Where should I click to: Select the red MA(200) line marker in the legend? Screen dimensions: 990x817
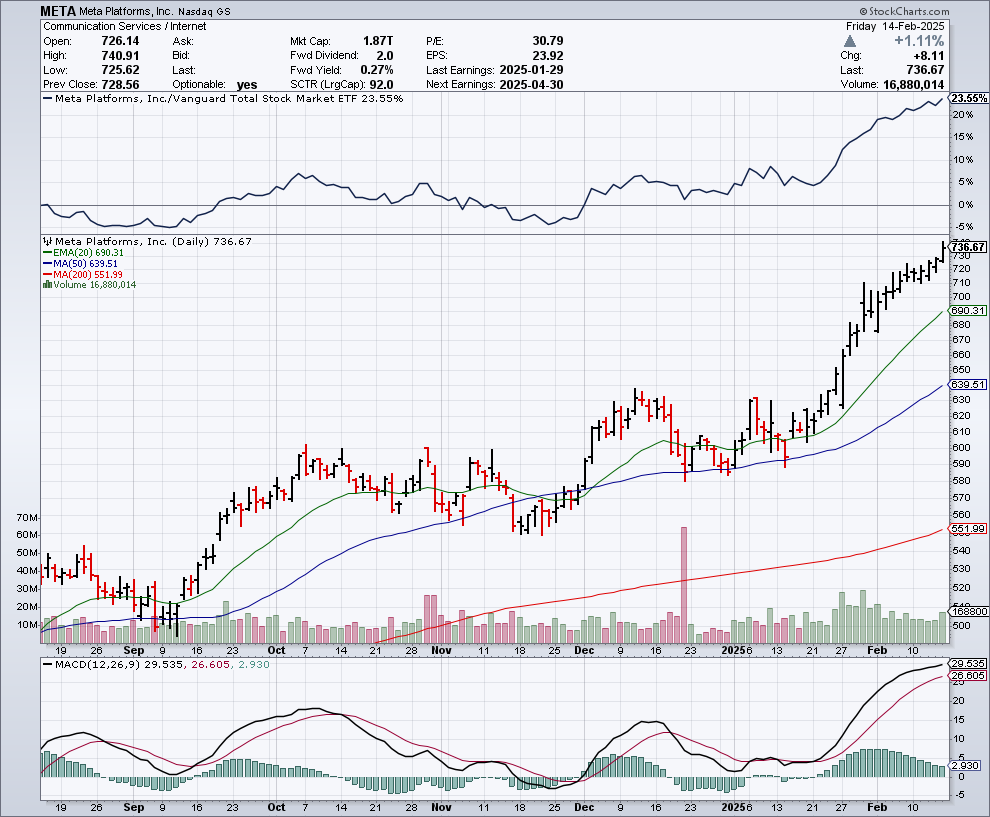[x=47, y=274]
